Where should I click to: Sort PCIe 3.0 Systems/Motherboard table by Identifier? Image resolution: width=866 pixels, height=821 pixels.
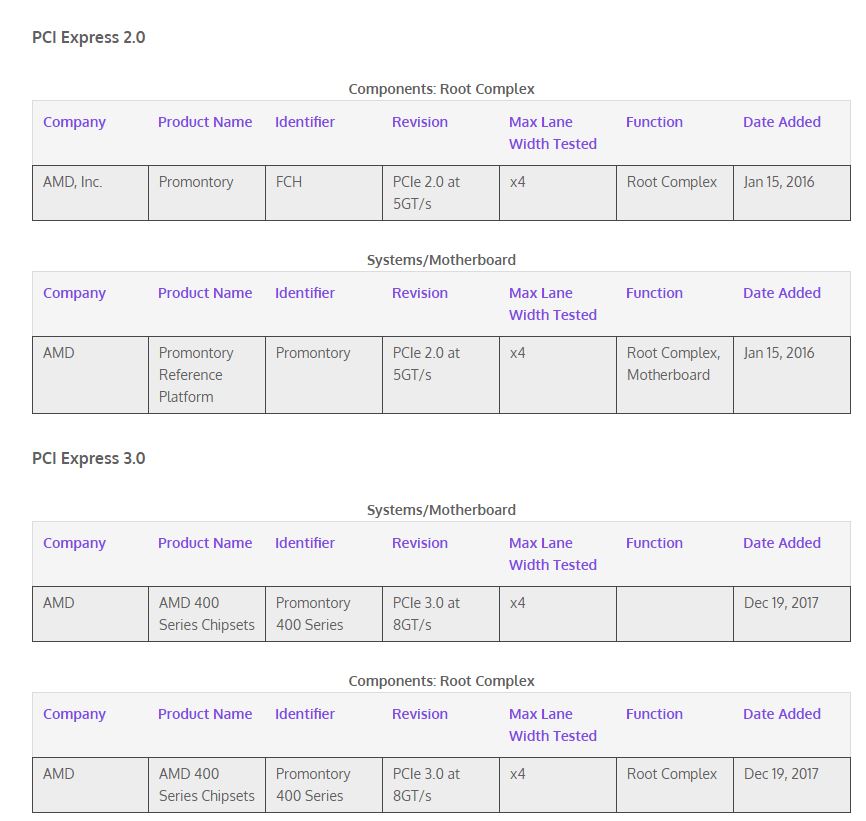pos(305,543)
